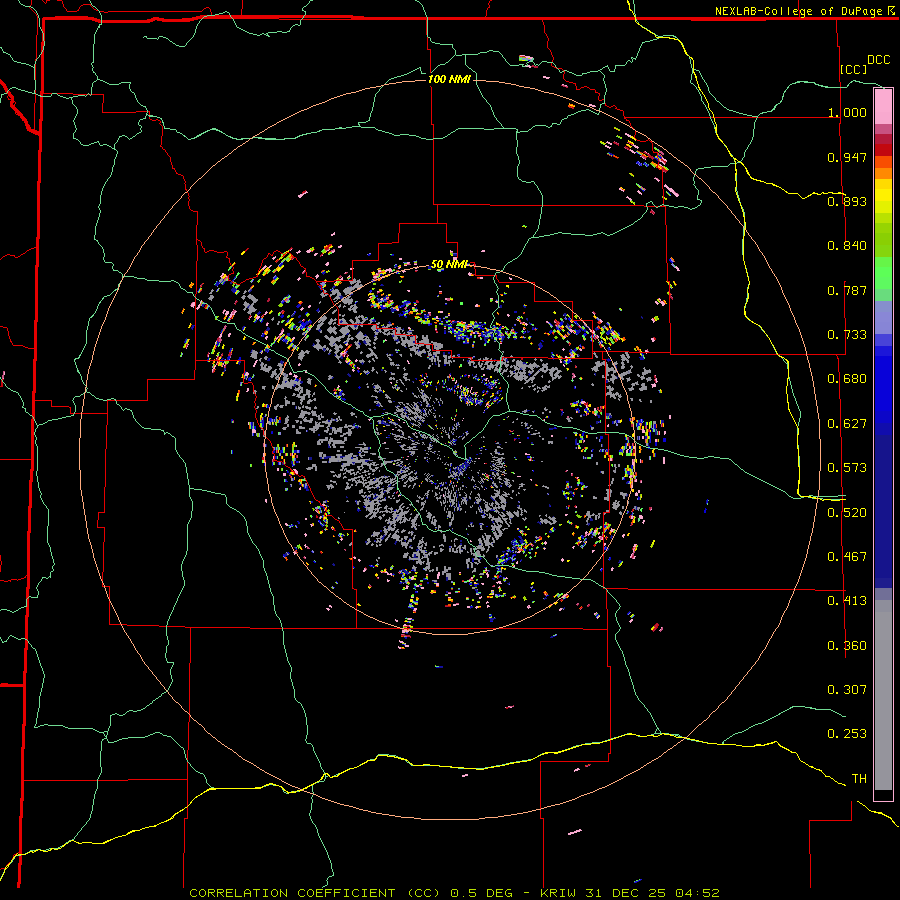Click the 50 NMI range ring label
Viewport: 900px width, 900px height.
click(449, 265)
